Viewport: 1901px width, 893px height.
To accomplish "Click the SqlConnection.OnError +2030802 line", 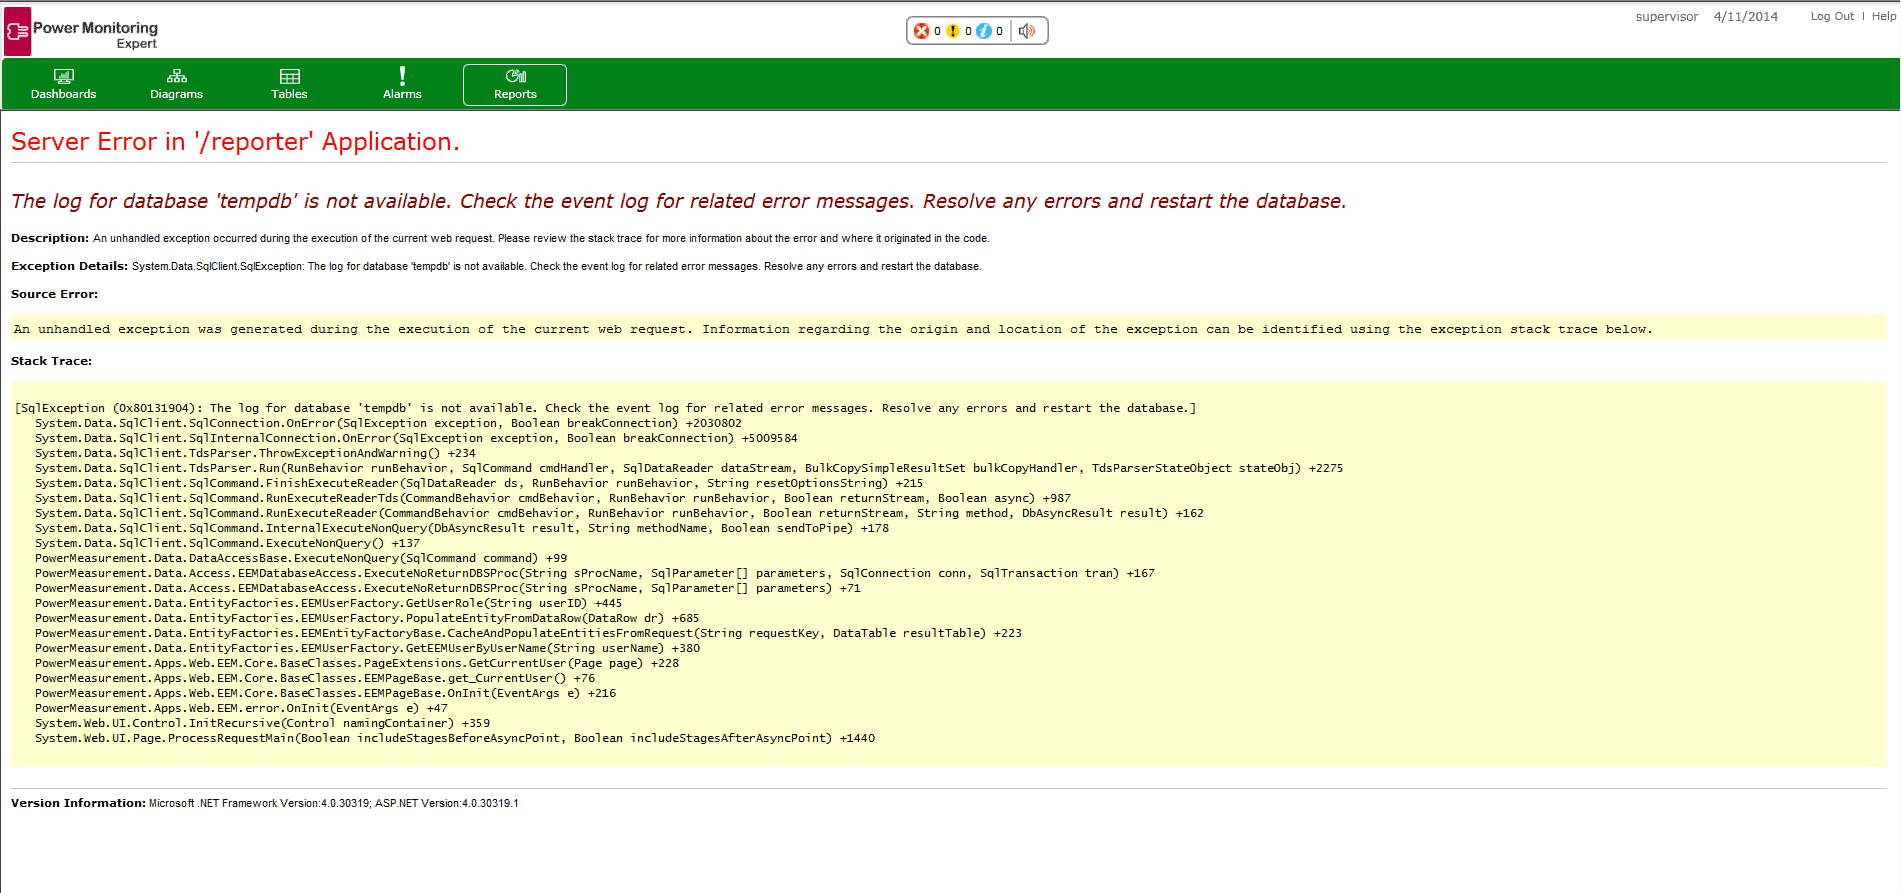I will coord(388,423).
